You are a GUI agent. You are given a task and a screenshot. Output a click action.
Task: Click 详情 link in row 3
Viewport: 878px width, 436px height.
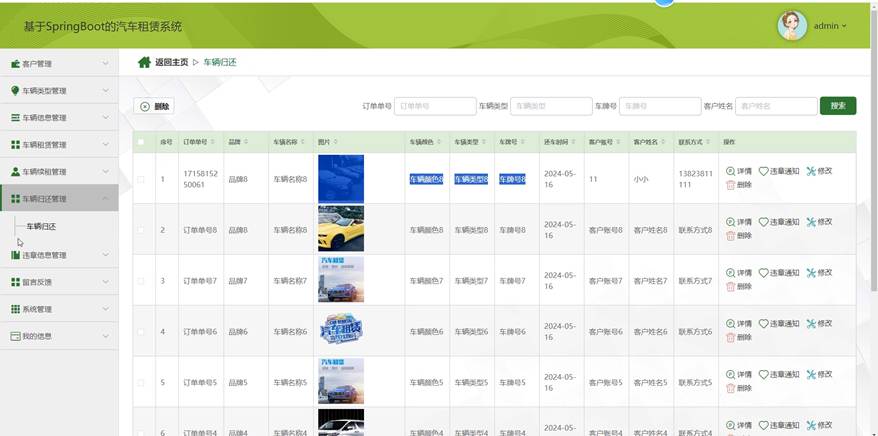coord(744,273)
